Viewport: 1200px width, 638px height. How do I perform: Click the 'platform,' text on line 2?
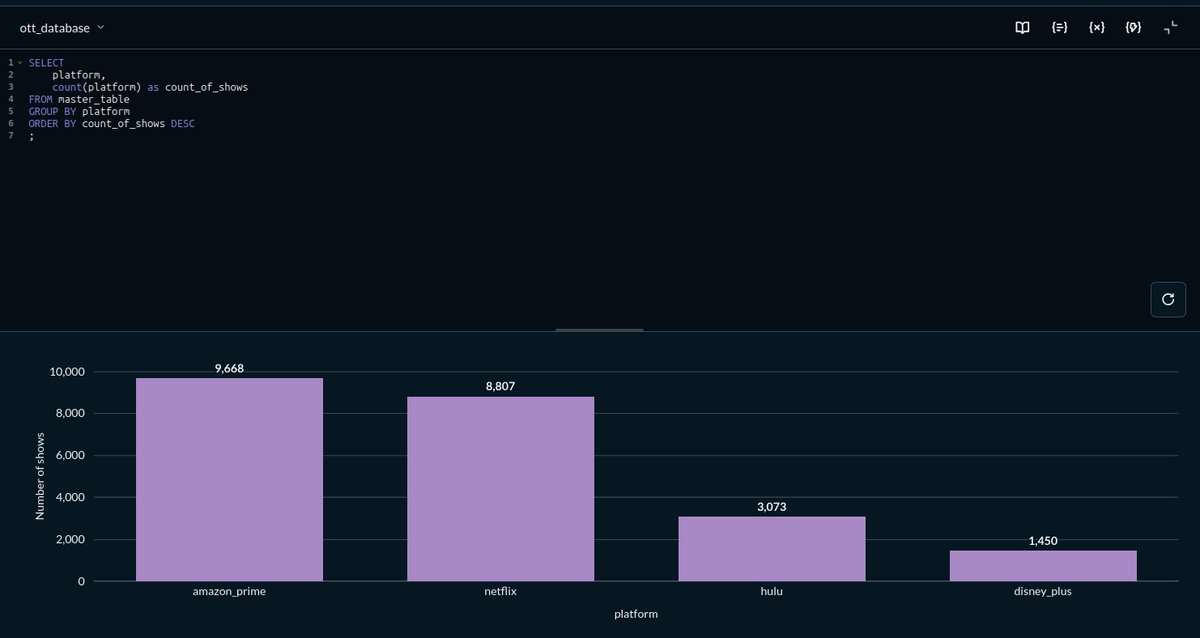click(78, 75)
